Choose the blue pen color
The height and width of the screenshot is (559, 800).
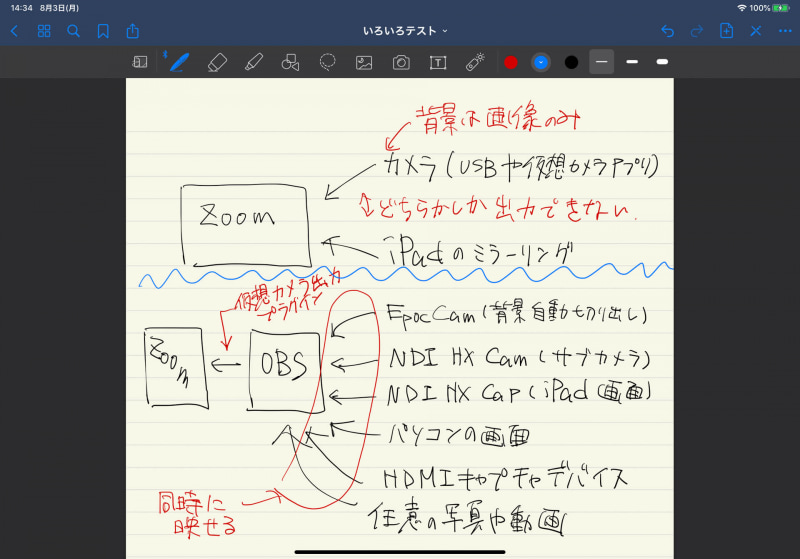541,62
